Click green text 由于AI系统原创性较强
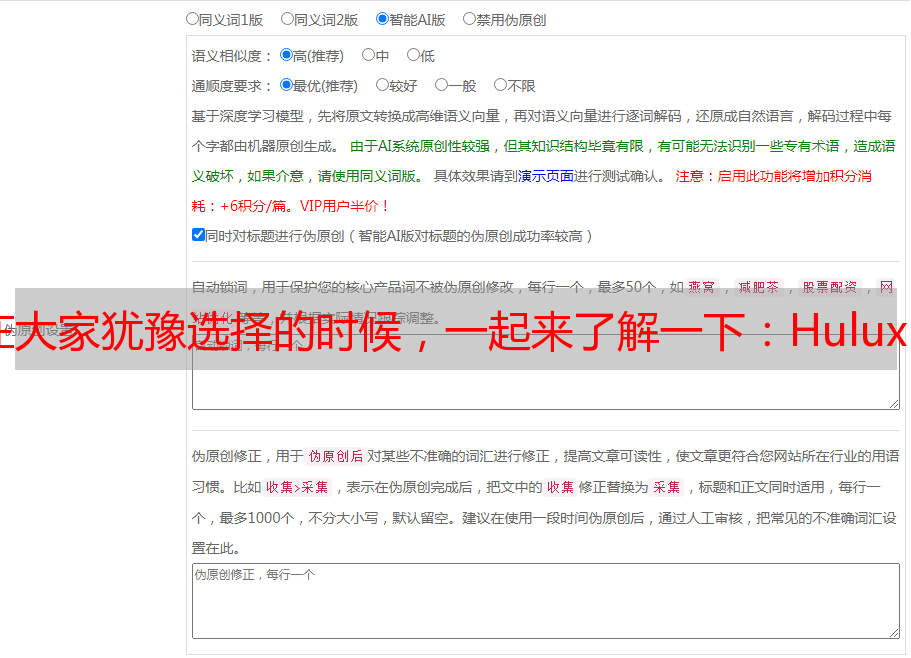Viewport: 911px width, 658px height. point(419,146)
